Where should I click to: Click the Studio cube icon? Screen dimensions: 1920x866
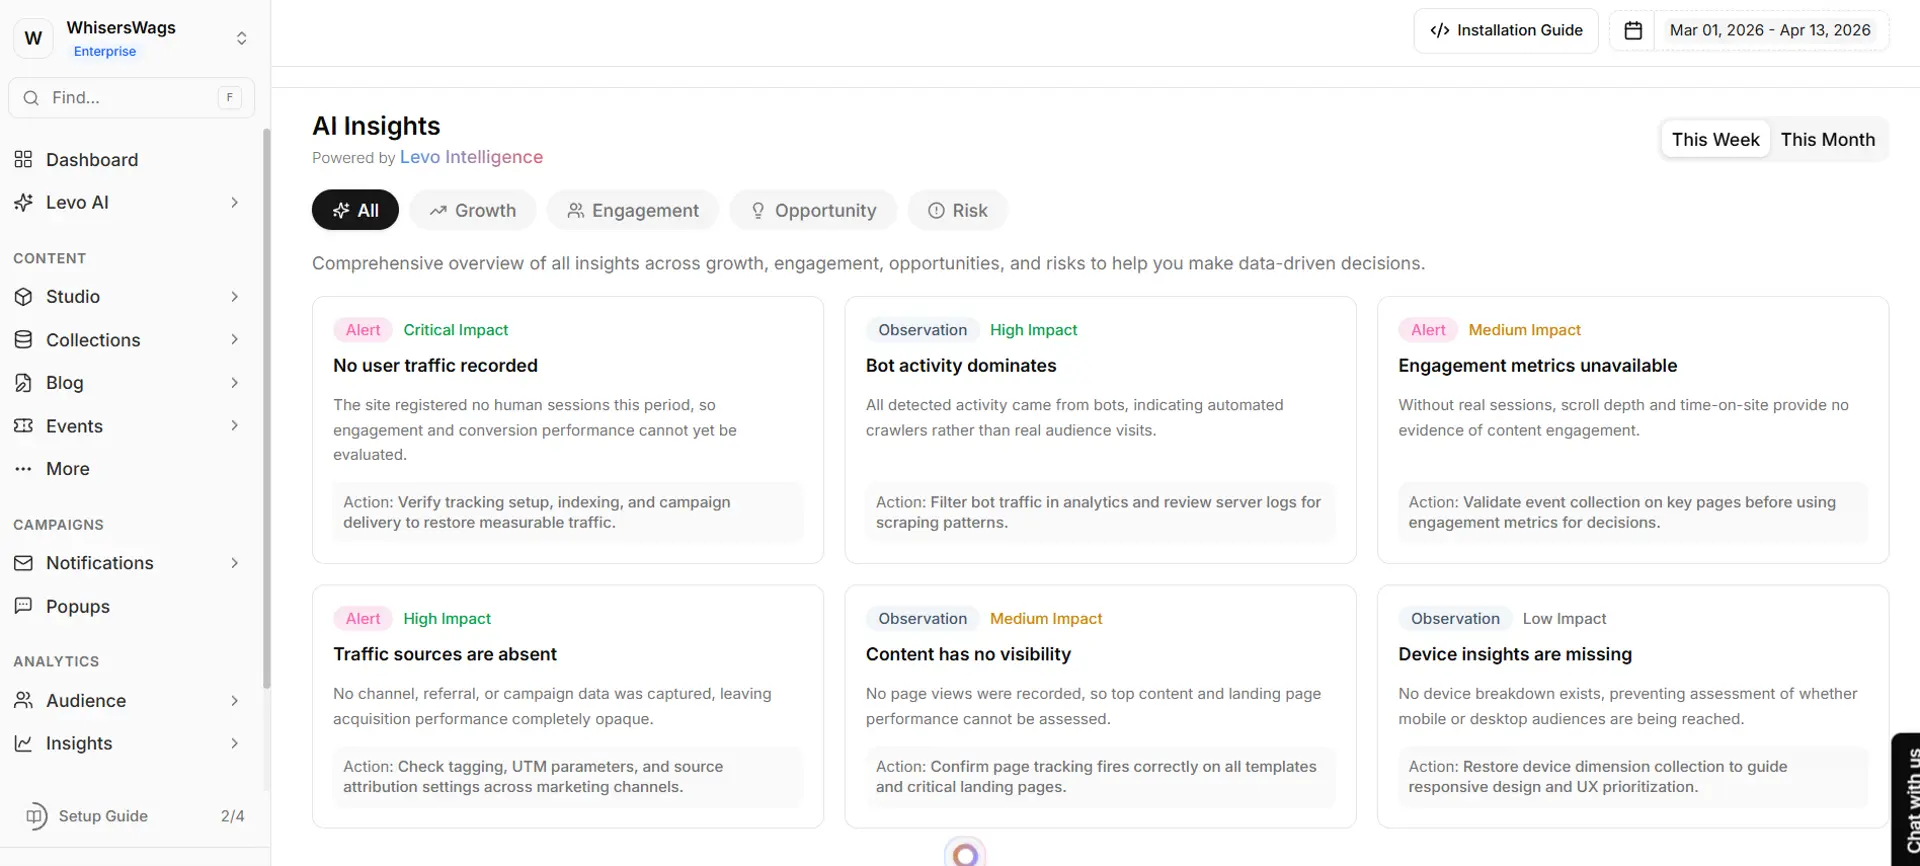[23, 297]
